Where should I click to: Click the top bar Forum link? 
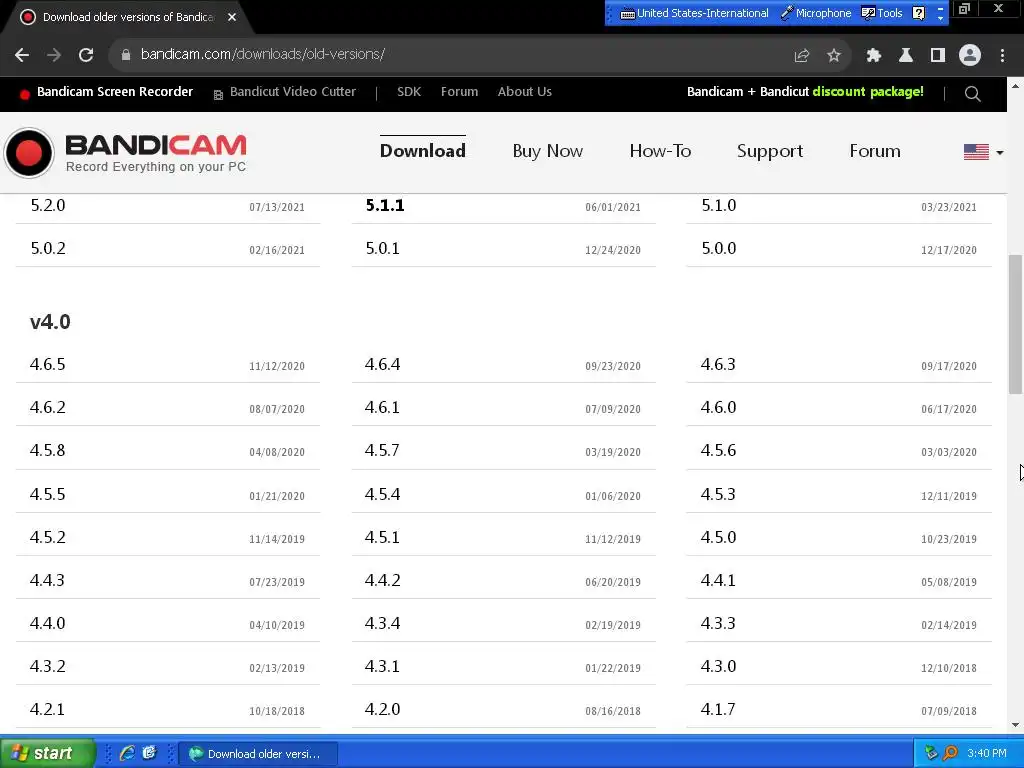pyautogui.click(x=459, y=92)
